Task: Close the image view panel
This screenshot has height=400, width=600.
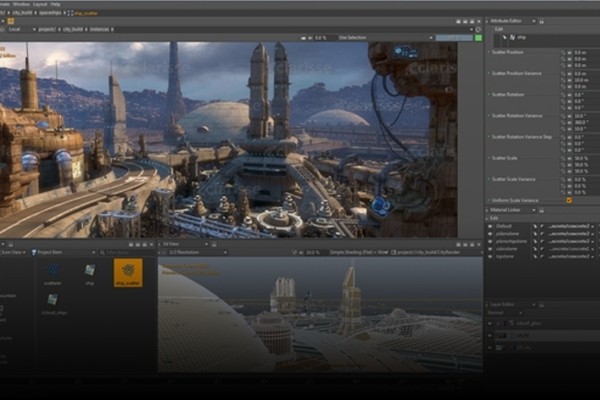Action: [478, 21]
